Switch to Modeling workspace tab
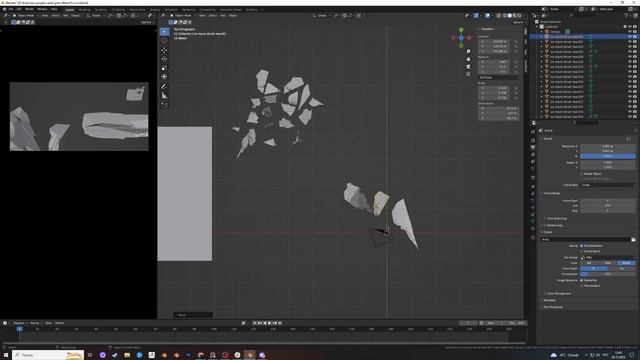The width and height of the screenshot is (640, 360). [x=84, y=9]
